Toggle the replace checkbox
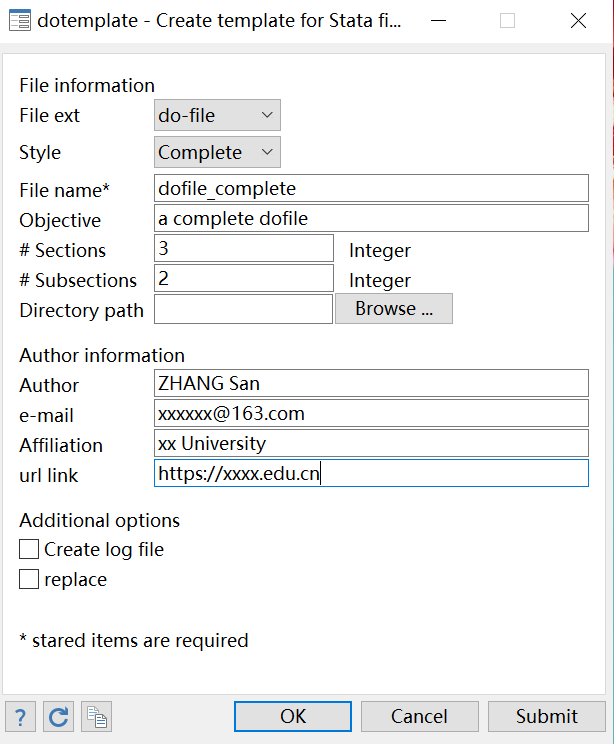This screenshot has width=614, height=744. (29, 579)
